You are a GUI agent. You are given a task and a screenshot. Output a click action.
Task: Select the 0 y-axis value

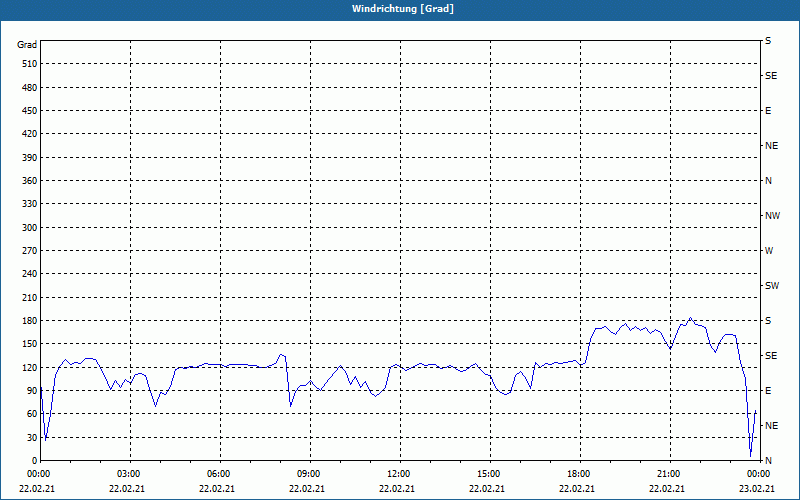click(x=35, y=461)
